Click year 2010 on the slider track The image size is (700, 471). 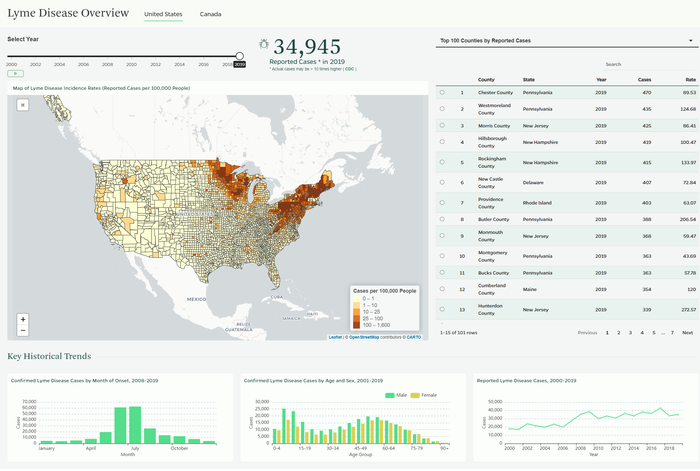pos(131,56)
